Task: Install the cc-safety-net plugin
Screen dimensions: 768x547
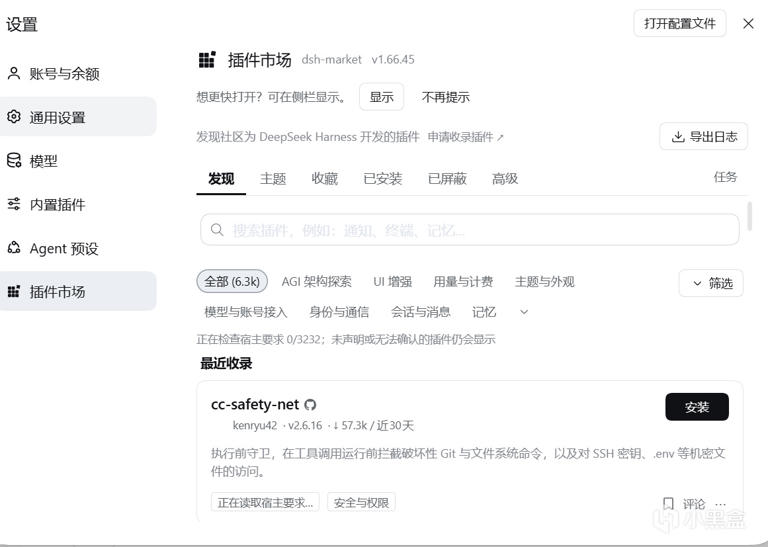Action: pyautogui.click(x=696, y=407)
